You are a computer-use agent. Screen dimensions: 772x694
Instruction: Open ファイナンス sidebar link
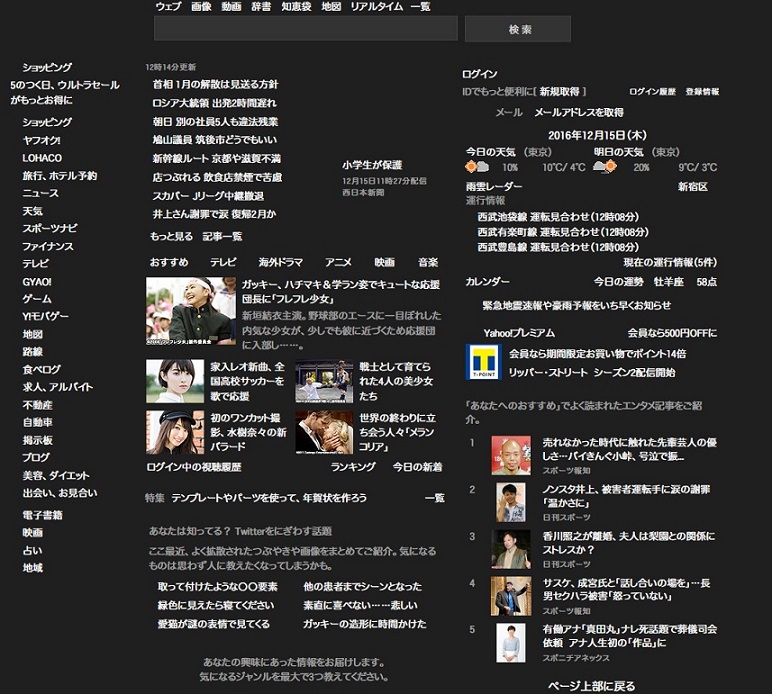[x=48, y=246]
